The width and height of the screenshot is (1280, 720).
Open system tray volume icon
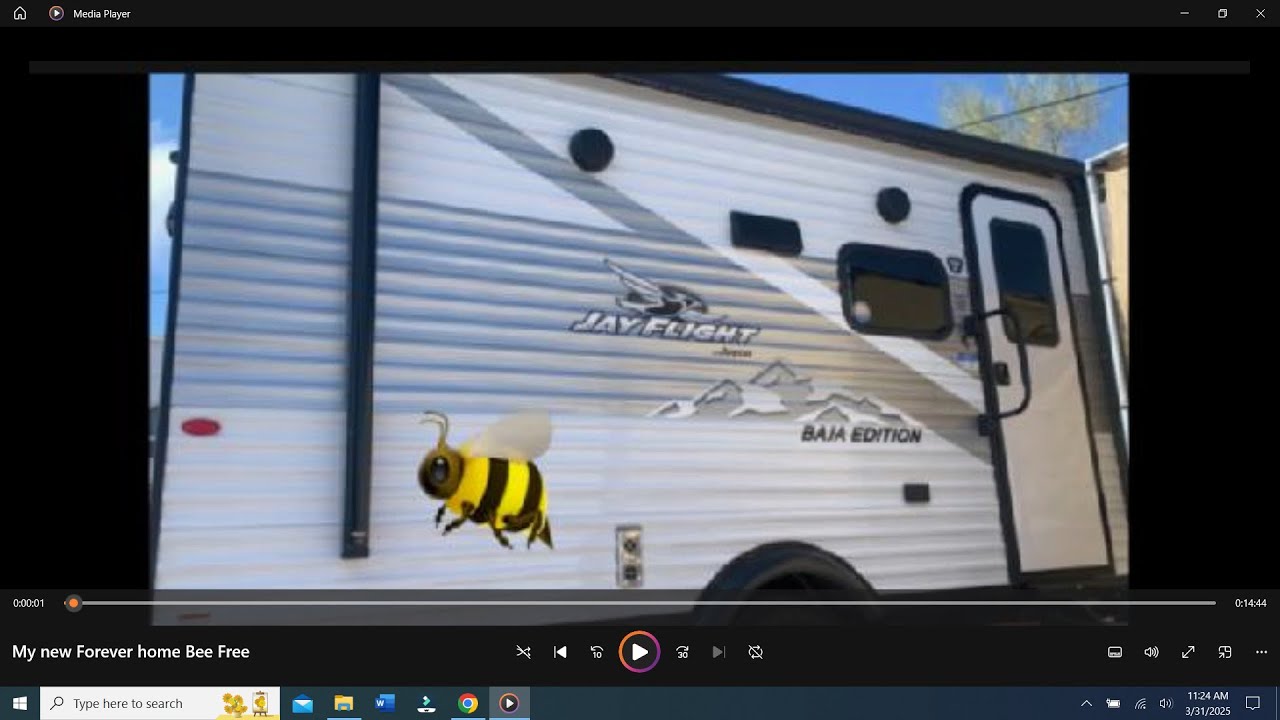(1165, 703)
